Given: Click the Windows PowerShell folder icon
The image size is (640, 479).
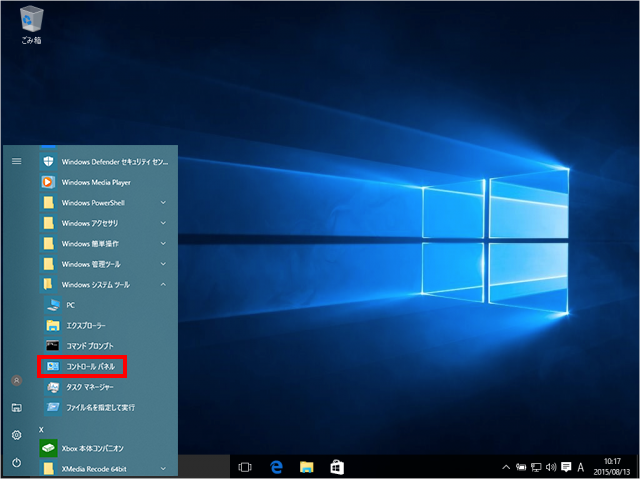Looking at the screenshot, I should pyautogui.click(x=48, y=202).
